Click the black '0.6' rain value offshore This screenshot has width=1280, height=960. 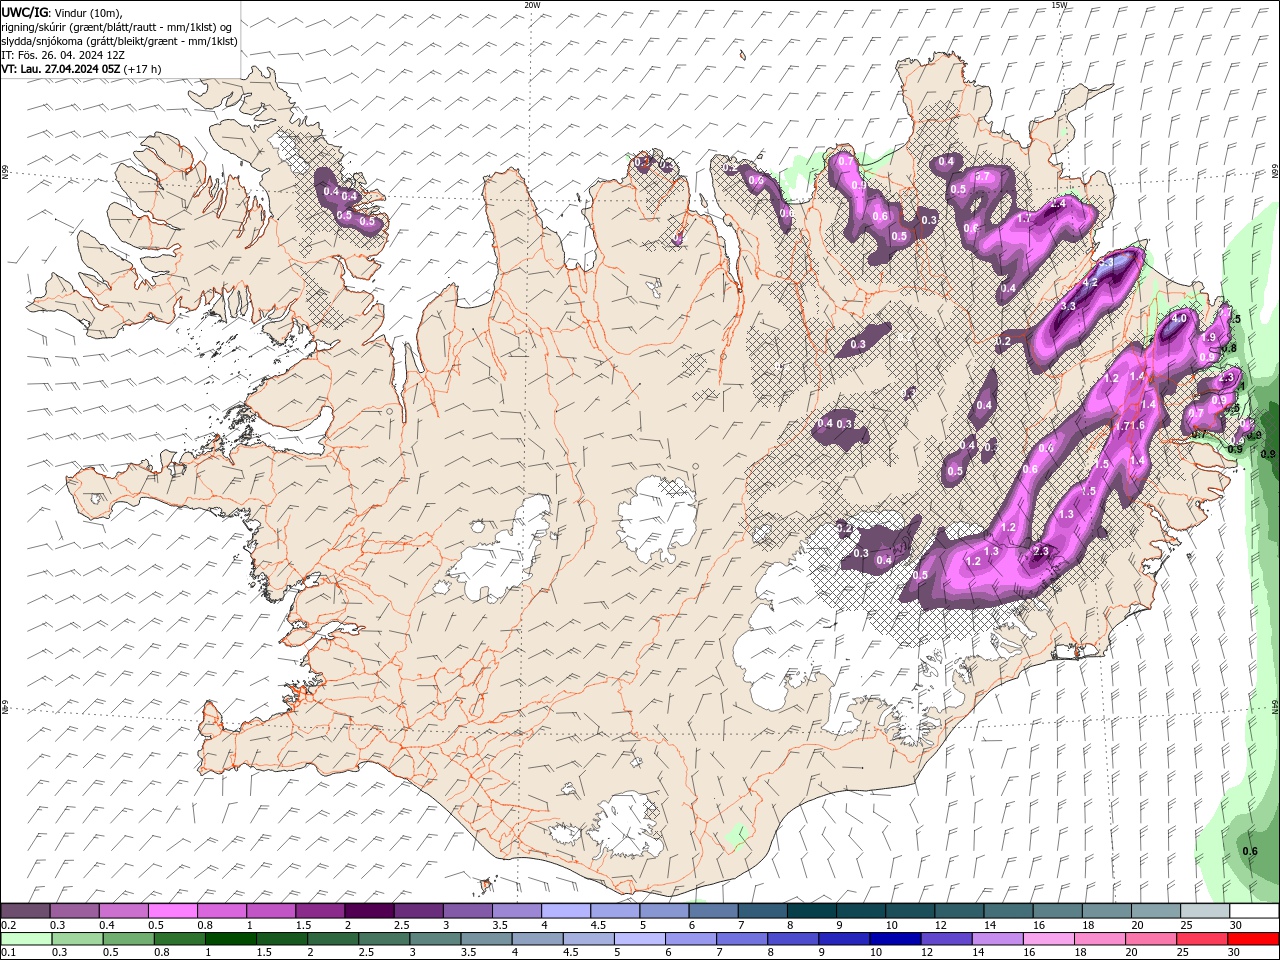[x=1250, y=851]
